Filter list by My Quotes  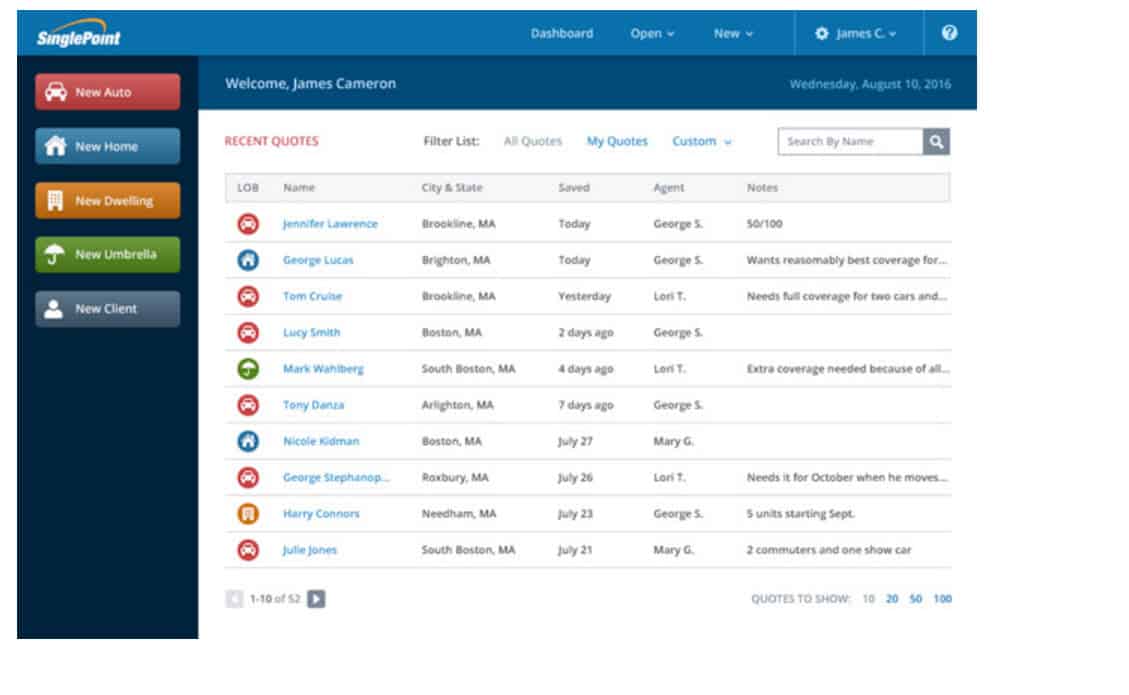coord(617,141)
